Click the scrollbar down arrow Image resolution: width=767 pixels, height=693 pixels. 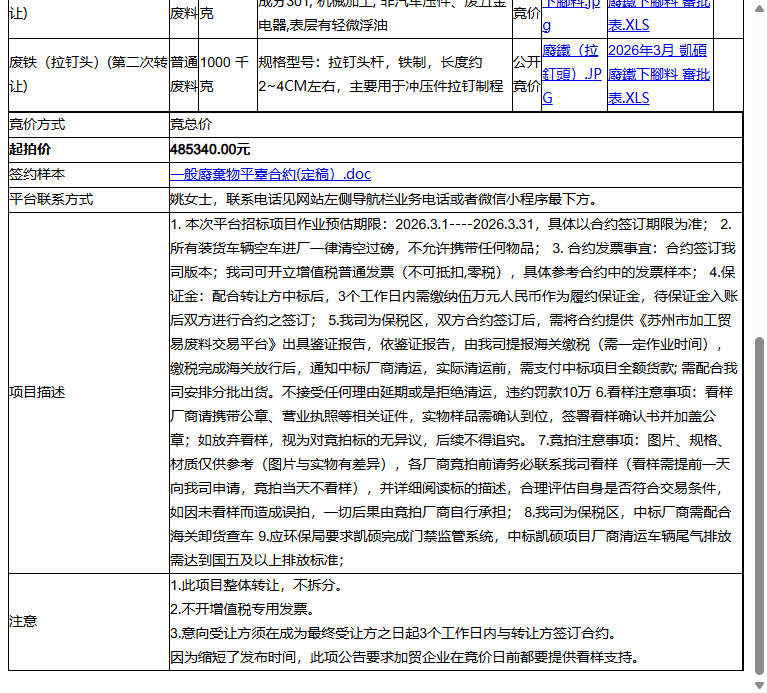click(x=759, y=685)
